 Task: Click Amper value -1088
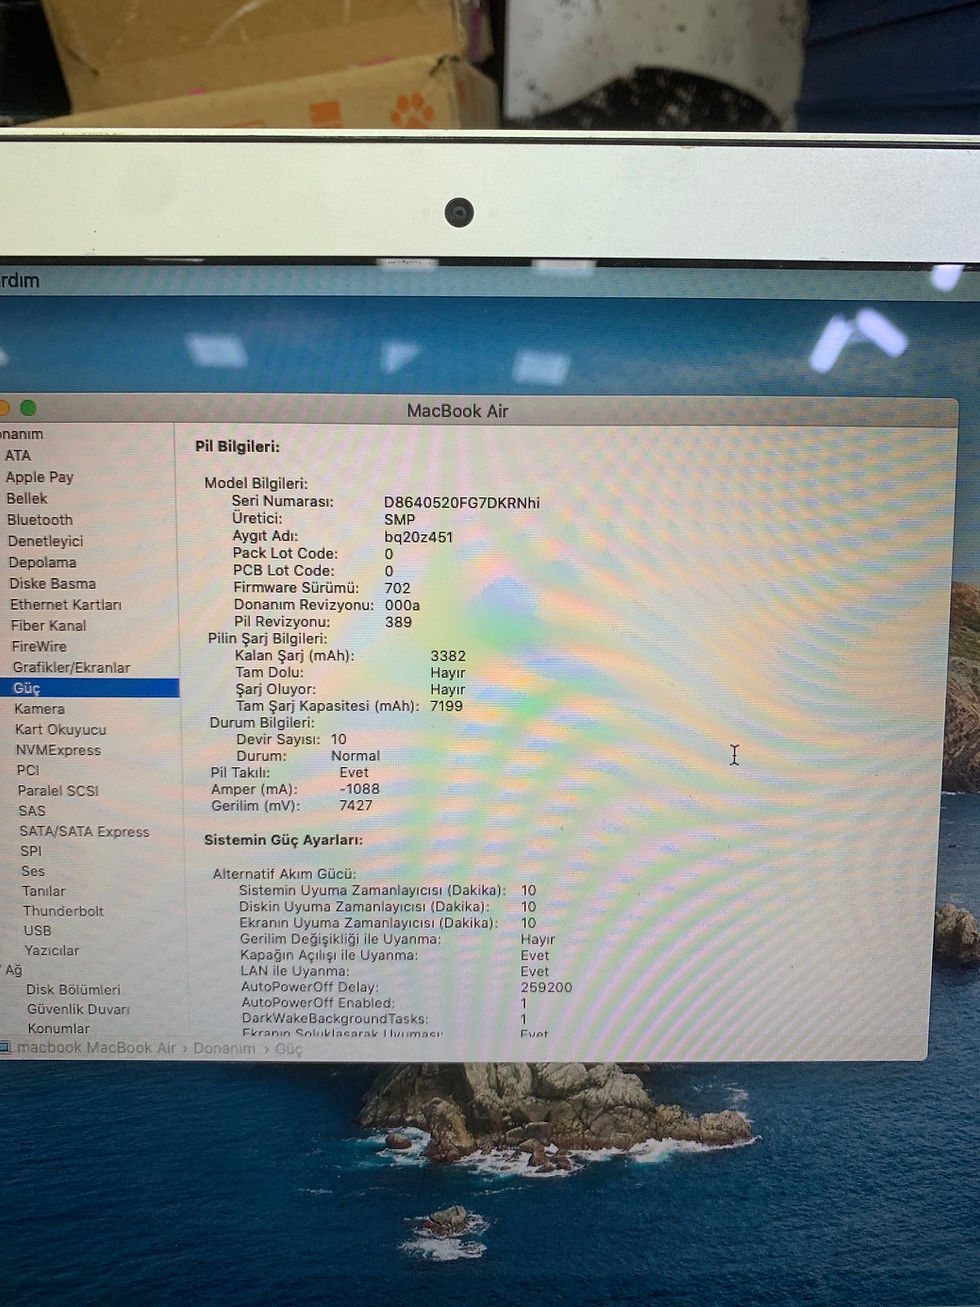pos(359,789)
